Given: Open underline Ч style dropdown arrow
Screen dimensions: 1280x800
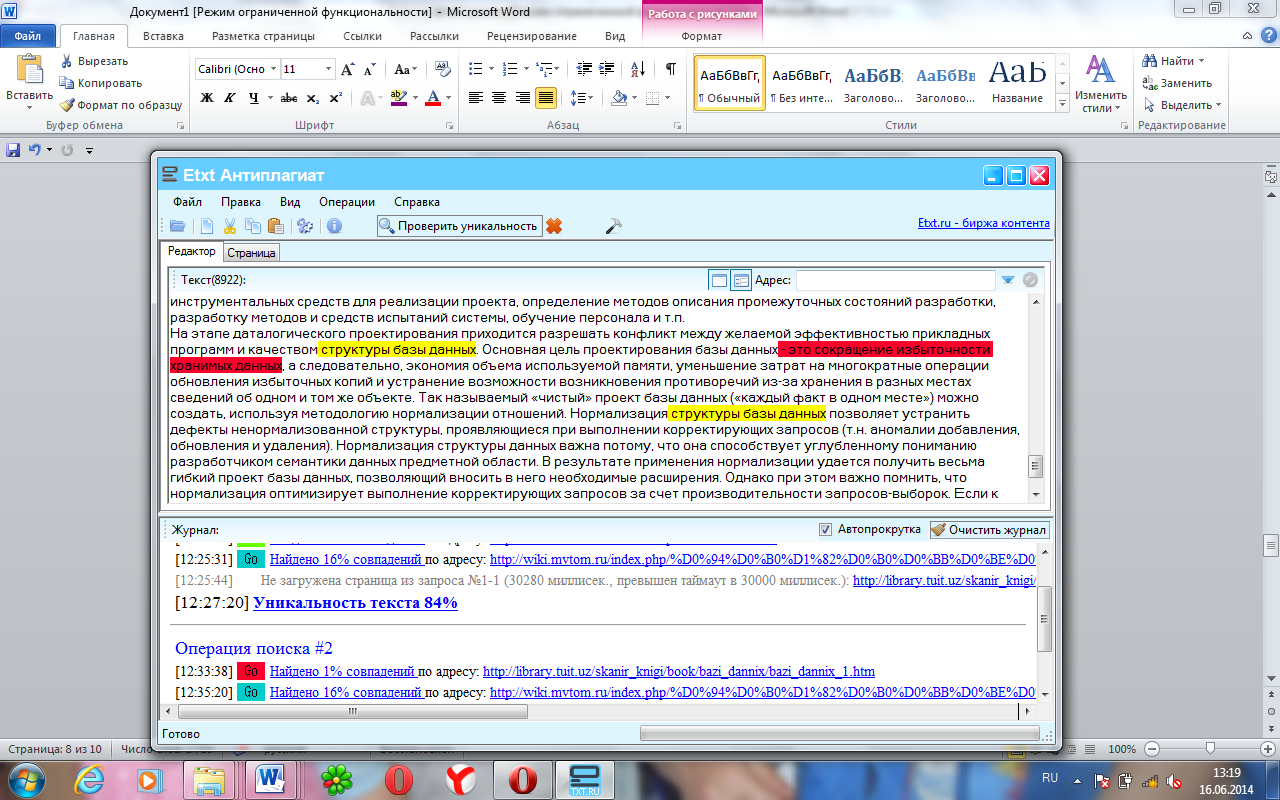Looking at the screenshot, I should (270, 98).
